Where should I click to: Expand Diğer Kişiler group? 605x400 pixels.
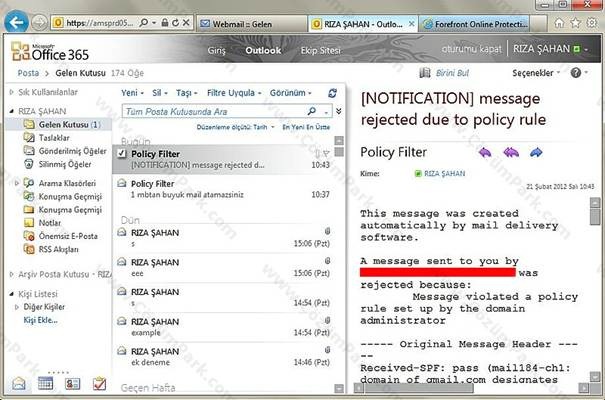(x=17, y=307)
